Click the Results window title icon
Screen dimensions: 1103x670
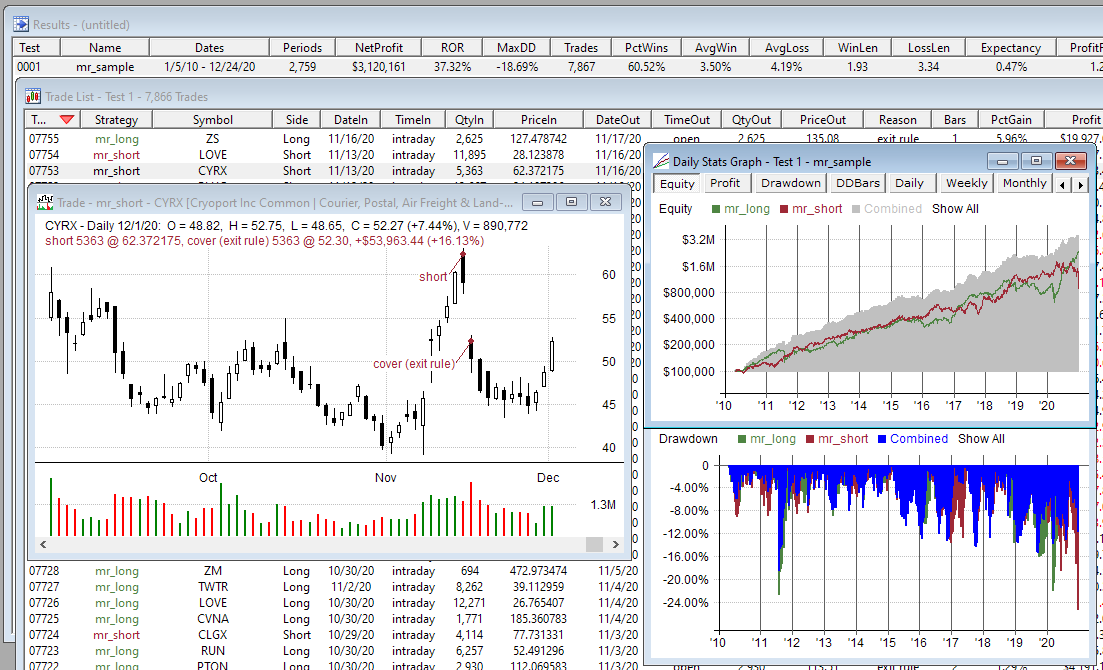click(21, 24)
